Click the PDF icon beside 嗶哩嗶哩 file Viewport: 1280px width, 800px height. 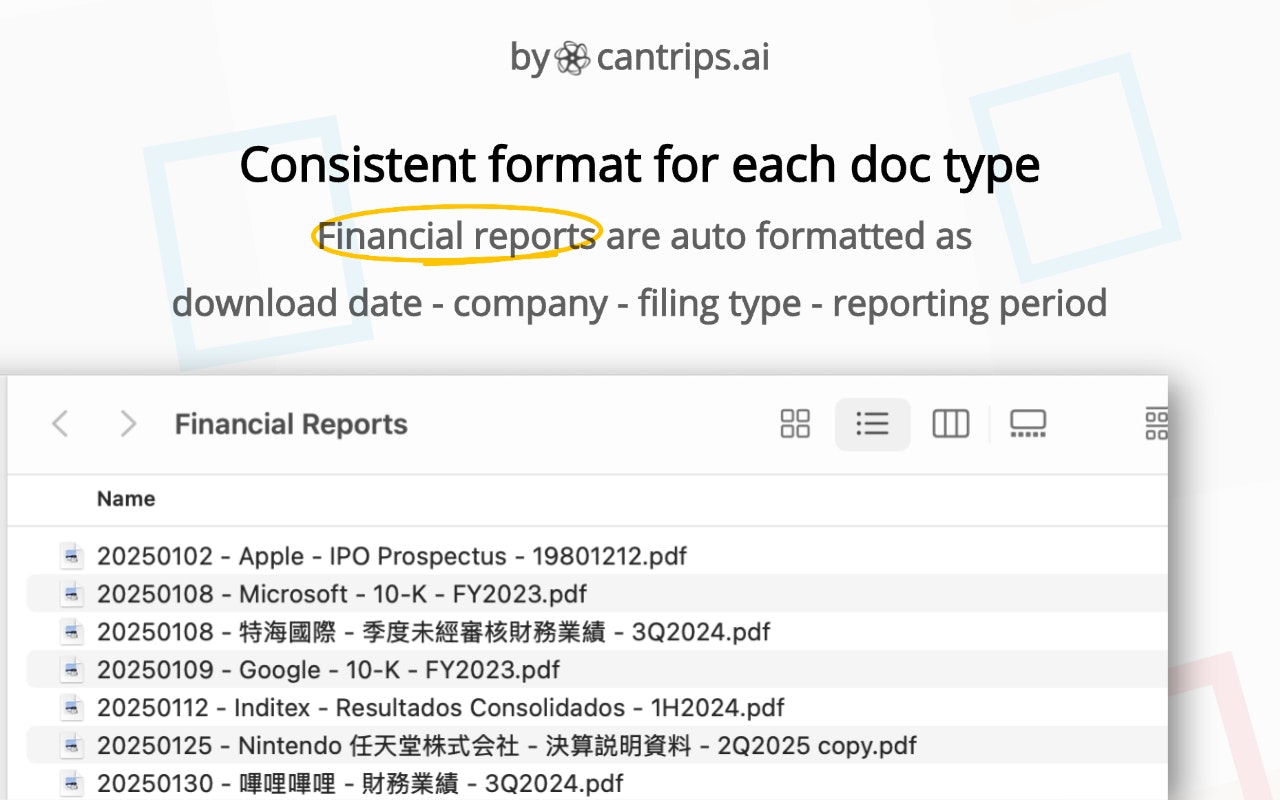(71, 783)
